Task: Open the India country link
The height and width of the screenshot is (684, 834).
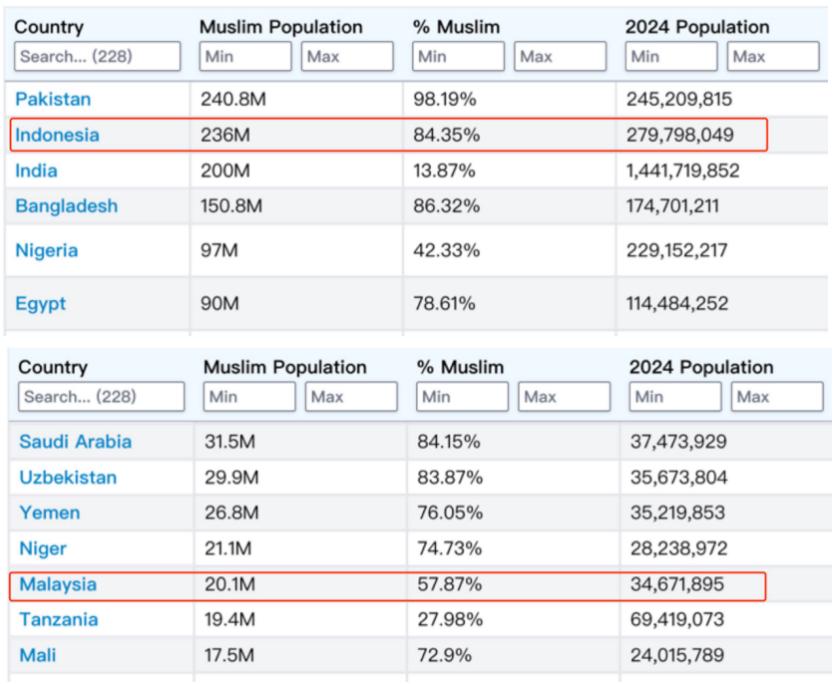Action: (36, 171)
